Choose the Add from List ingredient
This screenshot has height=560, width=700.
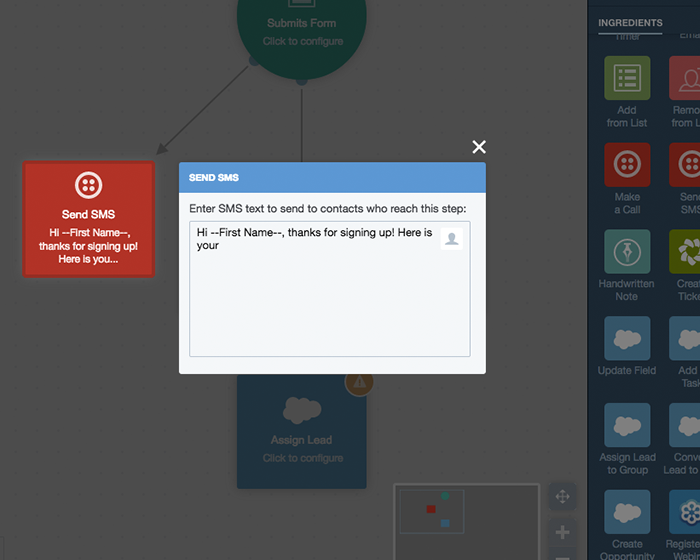click(627, 78)
